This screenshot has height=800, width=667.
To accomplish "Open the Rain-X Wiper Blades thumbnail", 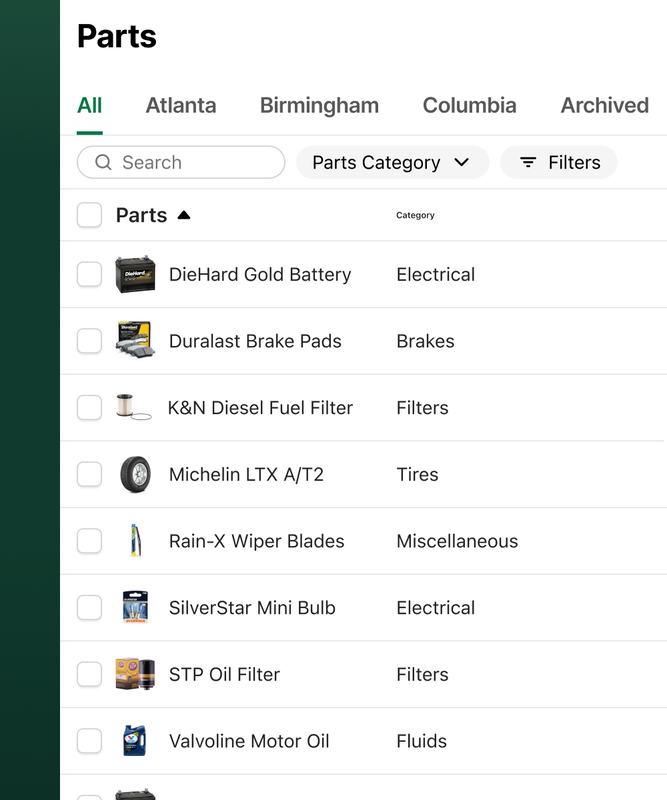I will (135, 540).
